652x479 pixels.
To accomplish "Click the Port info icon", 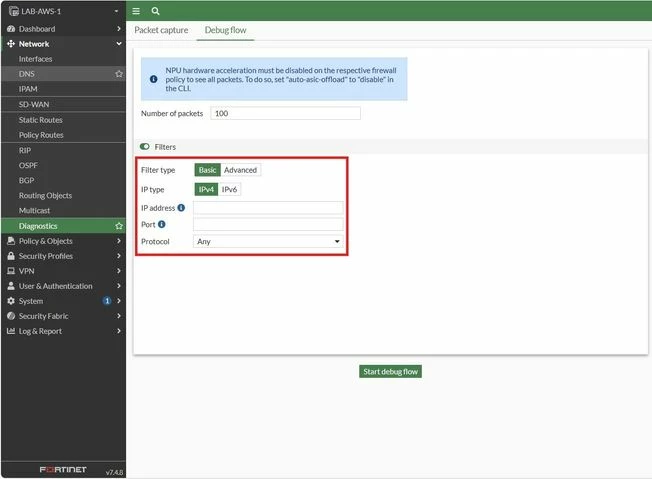I will click(162, 224).
